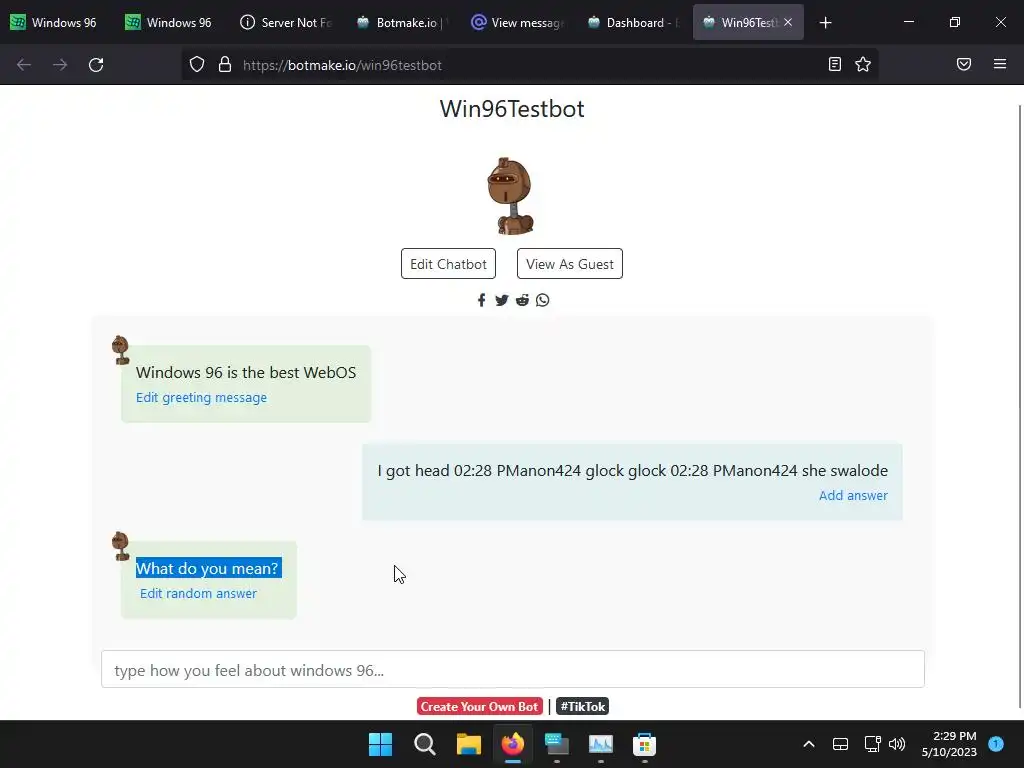
Task: Switch to the View message tab
Action: [517, 22]
